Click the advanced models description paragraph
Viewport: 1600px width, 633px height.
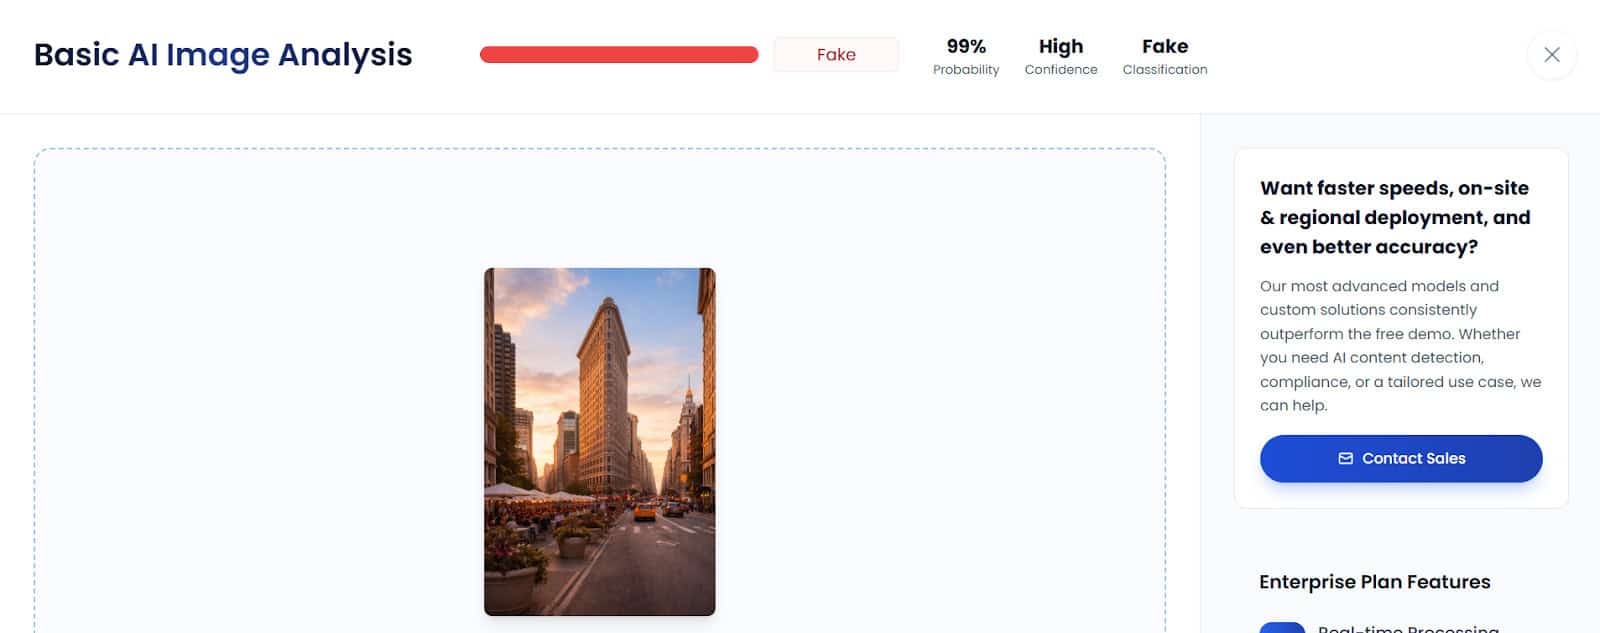tap(1400, 345)
